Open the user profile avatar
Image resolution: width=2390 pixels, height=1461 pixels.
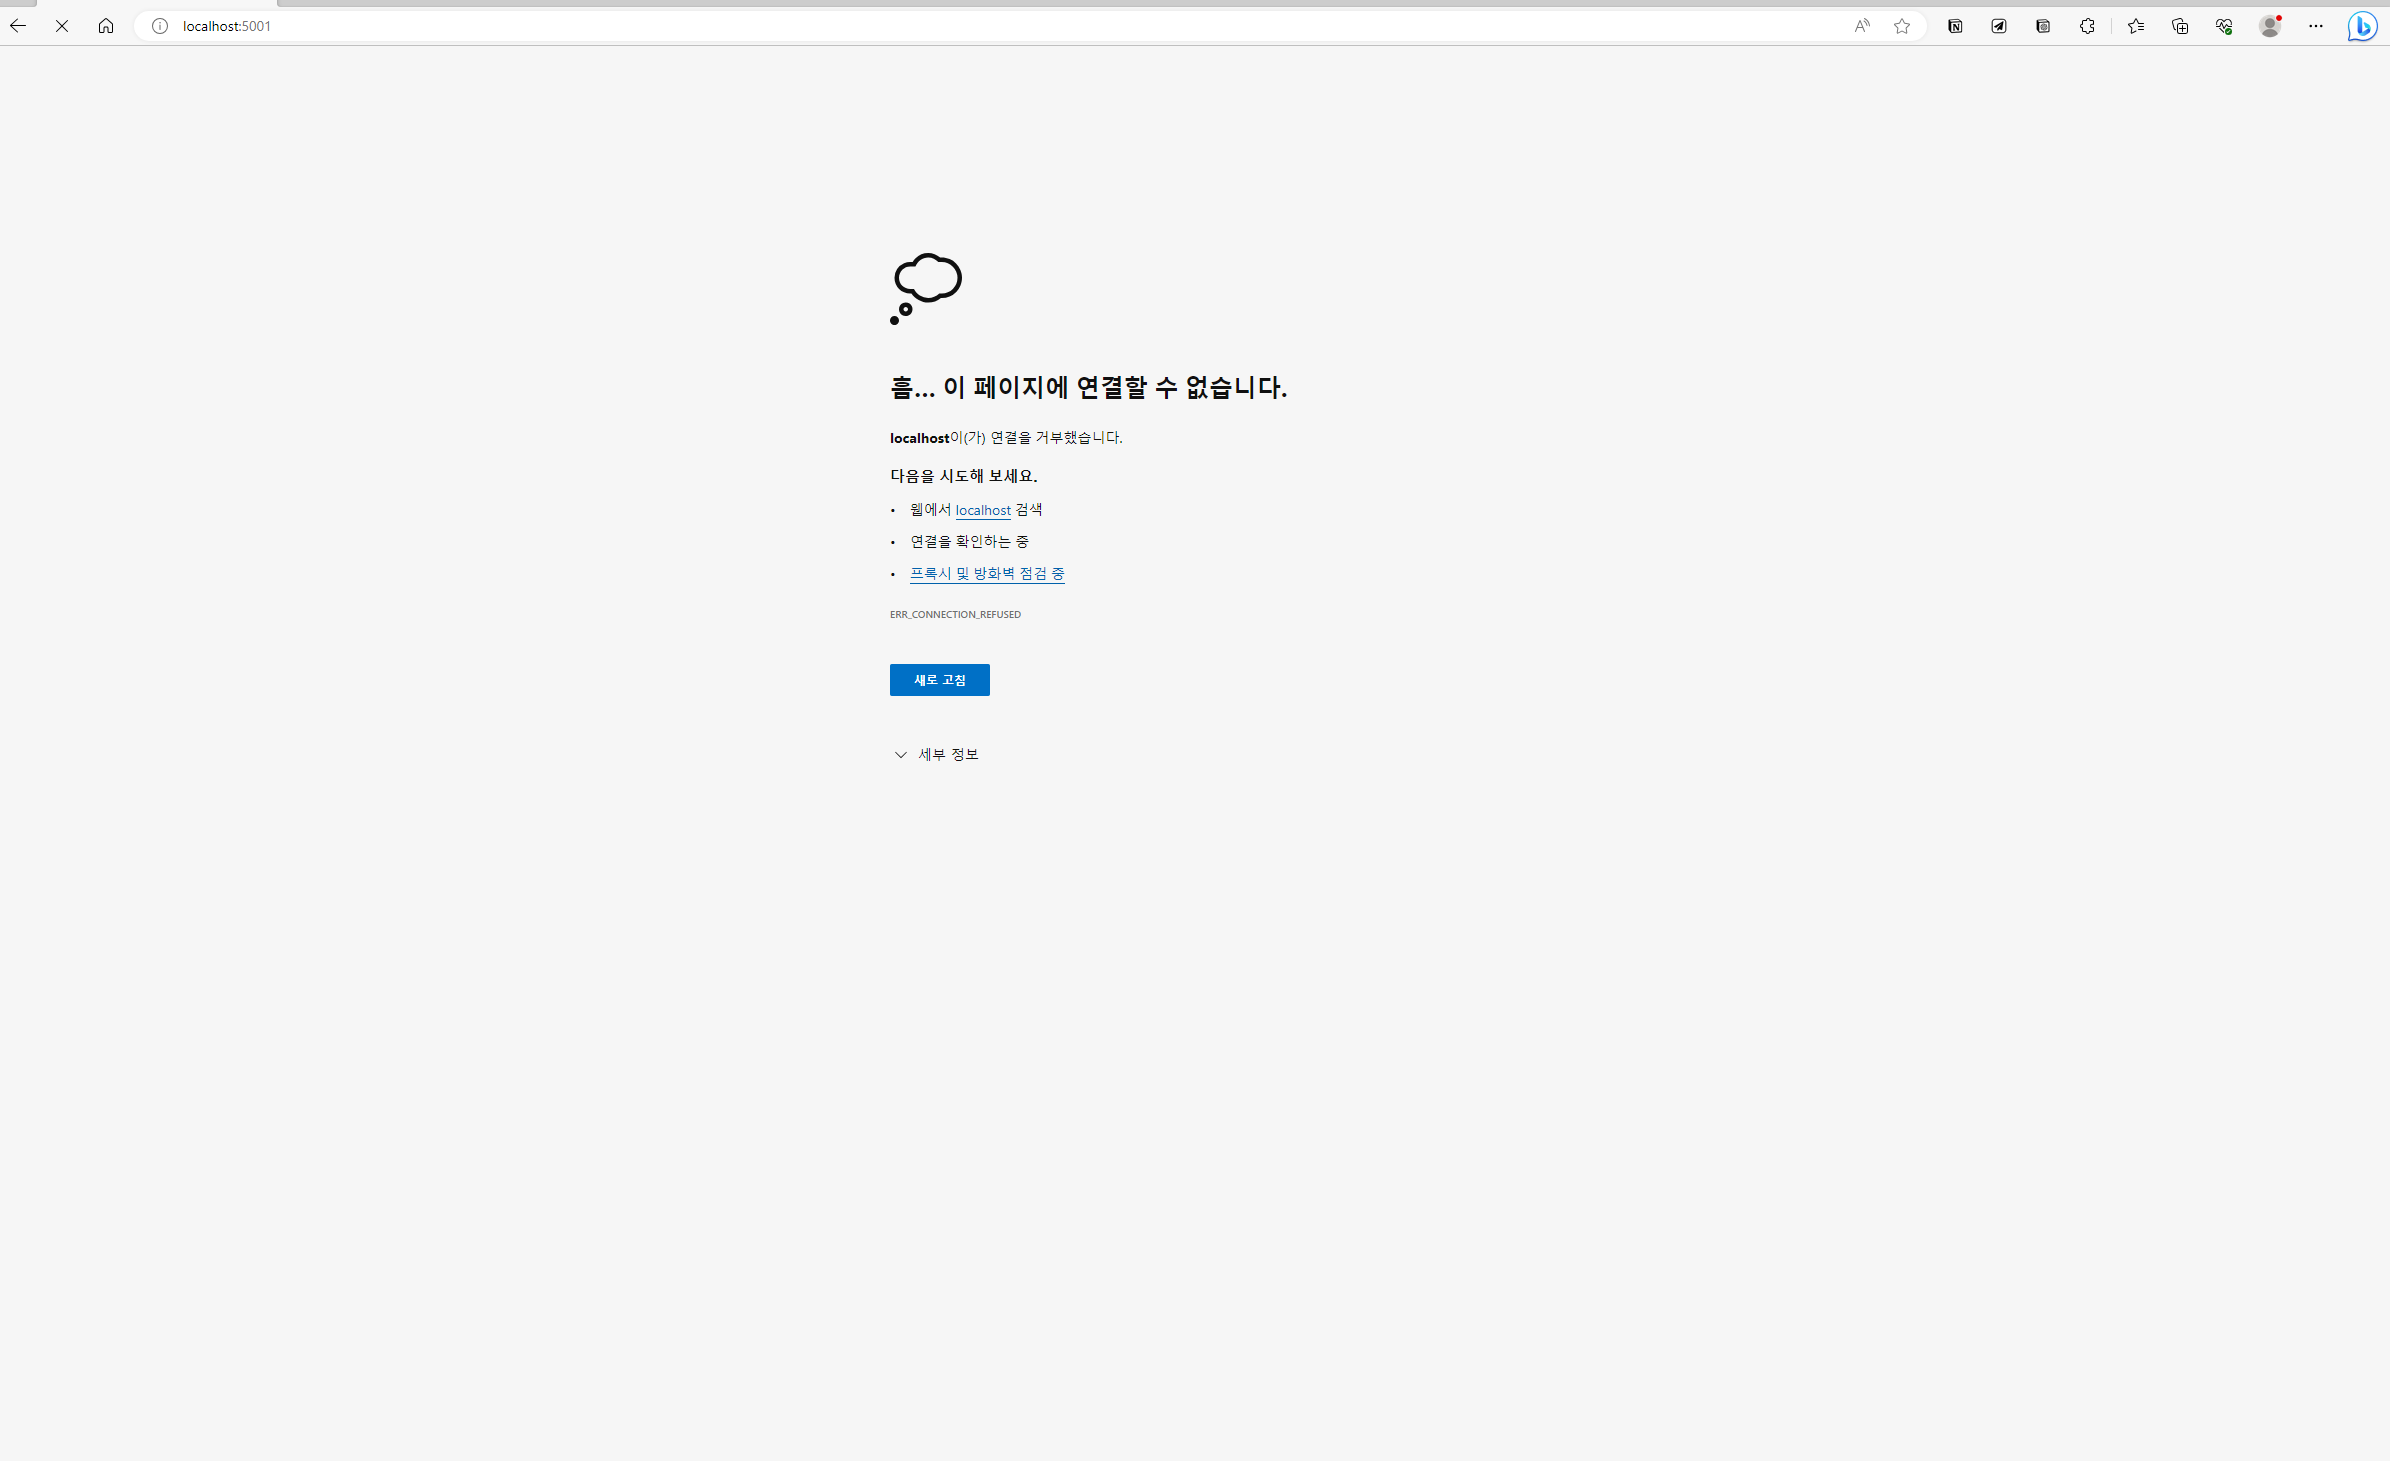pos(2270,26)
